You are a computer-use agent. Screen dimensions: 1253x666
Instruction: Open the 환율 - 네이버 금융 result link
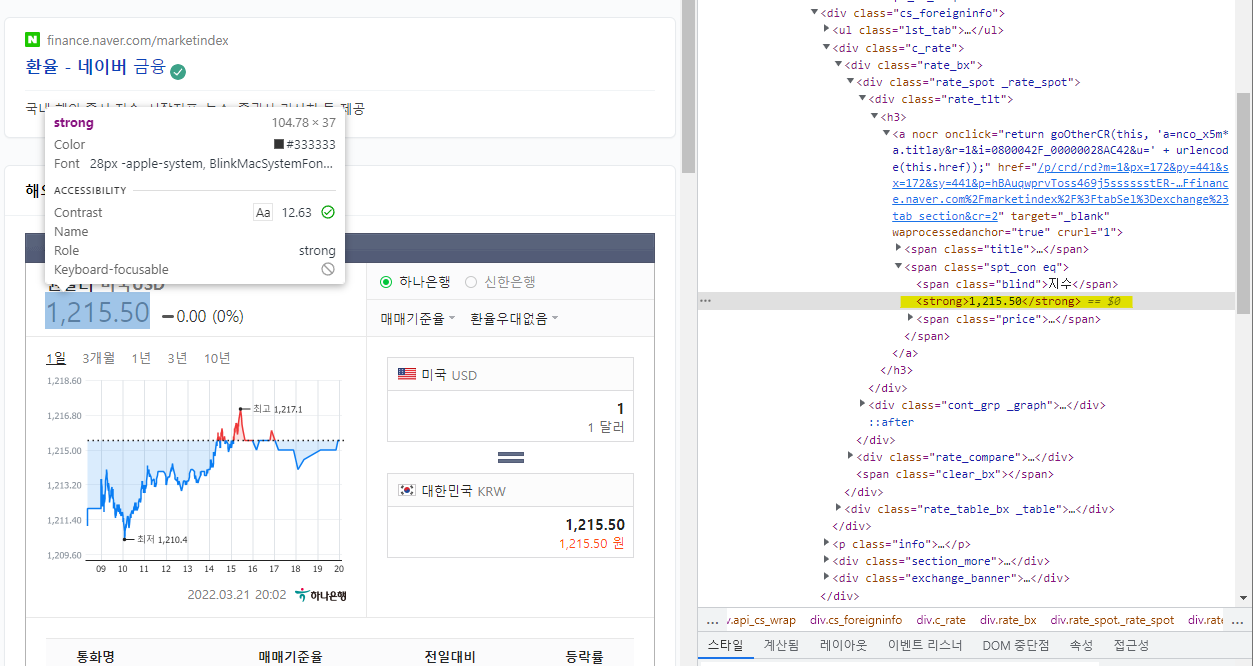(x=96, y=68)
